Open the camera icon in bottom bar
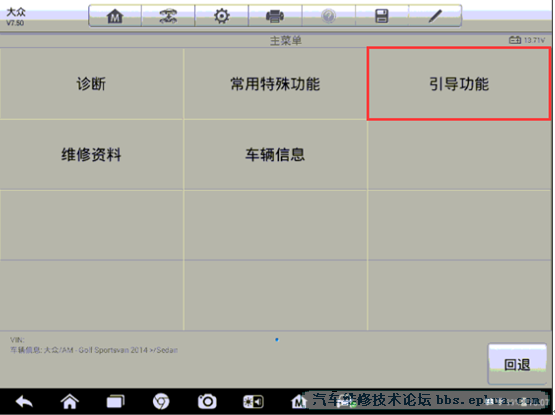Viewport: 555px width, 415px height. pyautogui.click(x=207, y=402)
